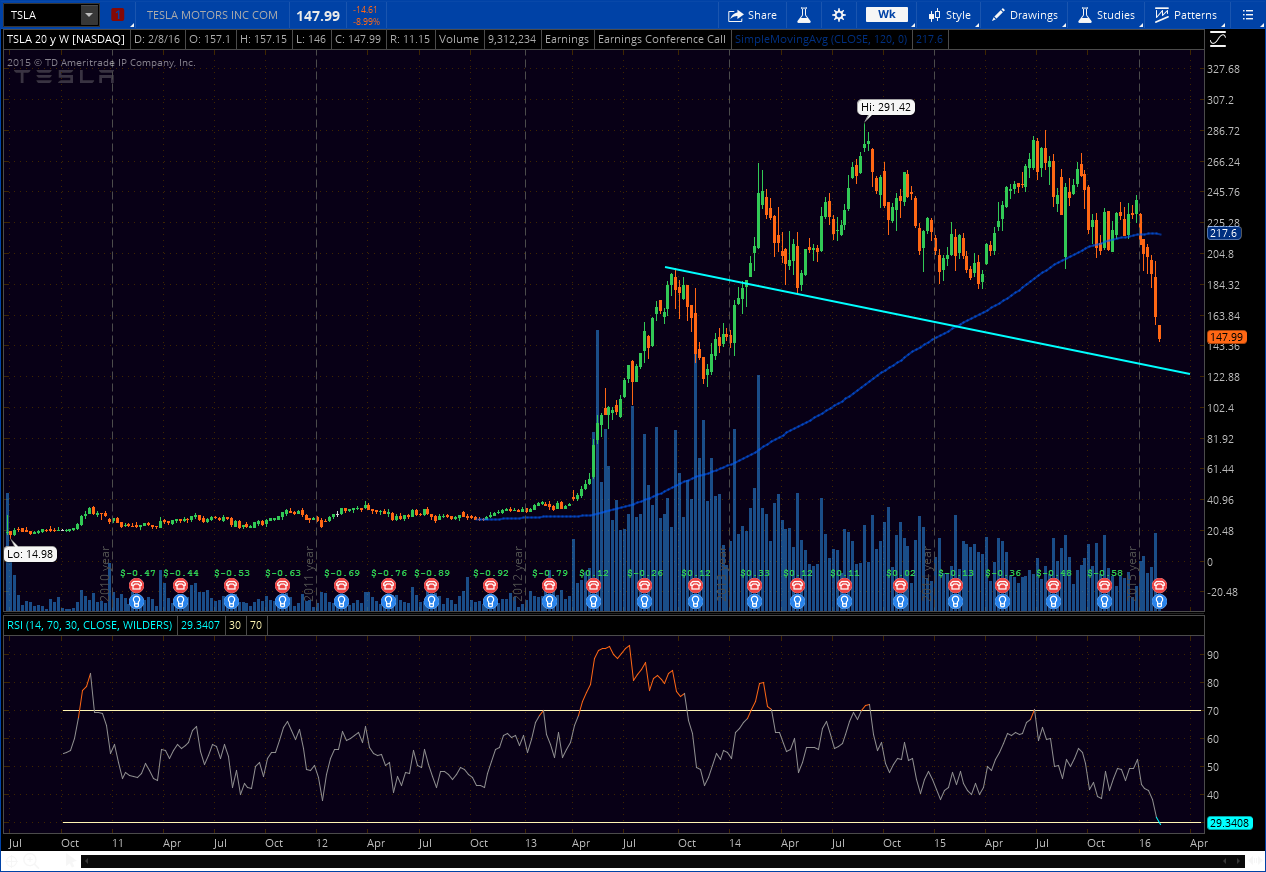The width and height of the screenshot is (1266, 872).
Task: Click the earnings phone icon under $-0.58
Action: (x=1104, y=585)
